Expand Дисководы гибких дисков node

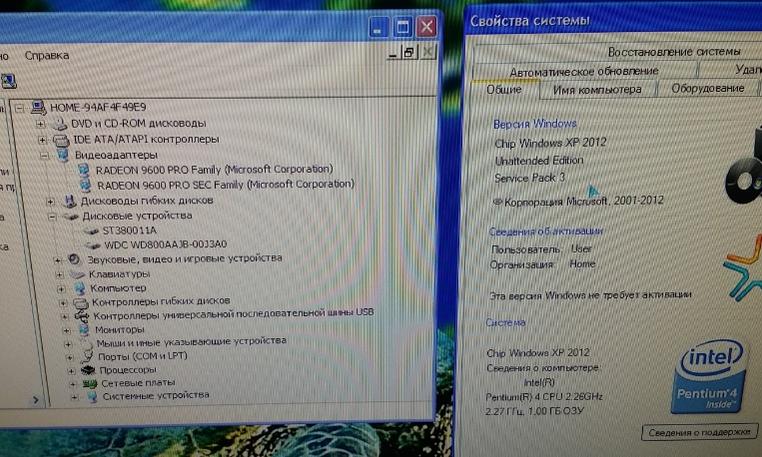tap(50, 201)
